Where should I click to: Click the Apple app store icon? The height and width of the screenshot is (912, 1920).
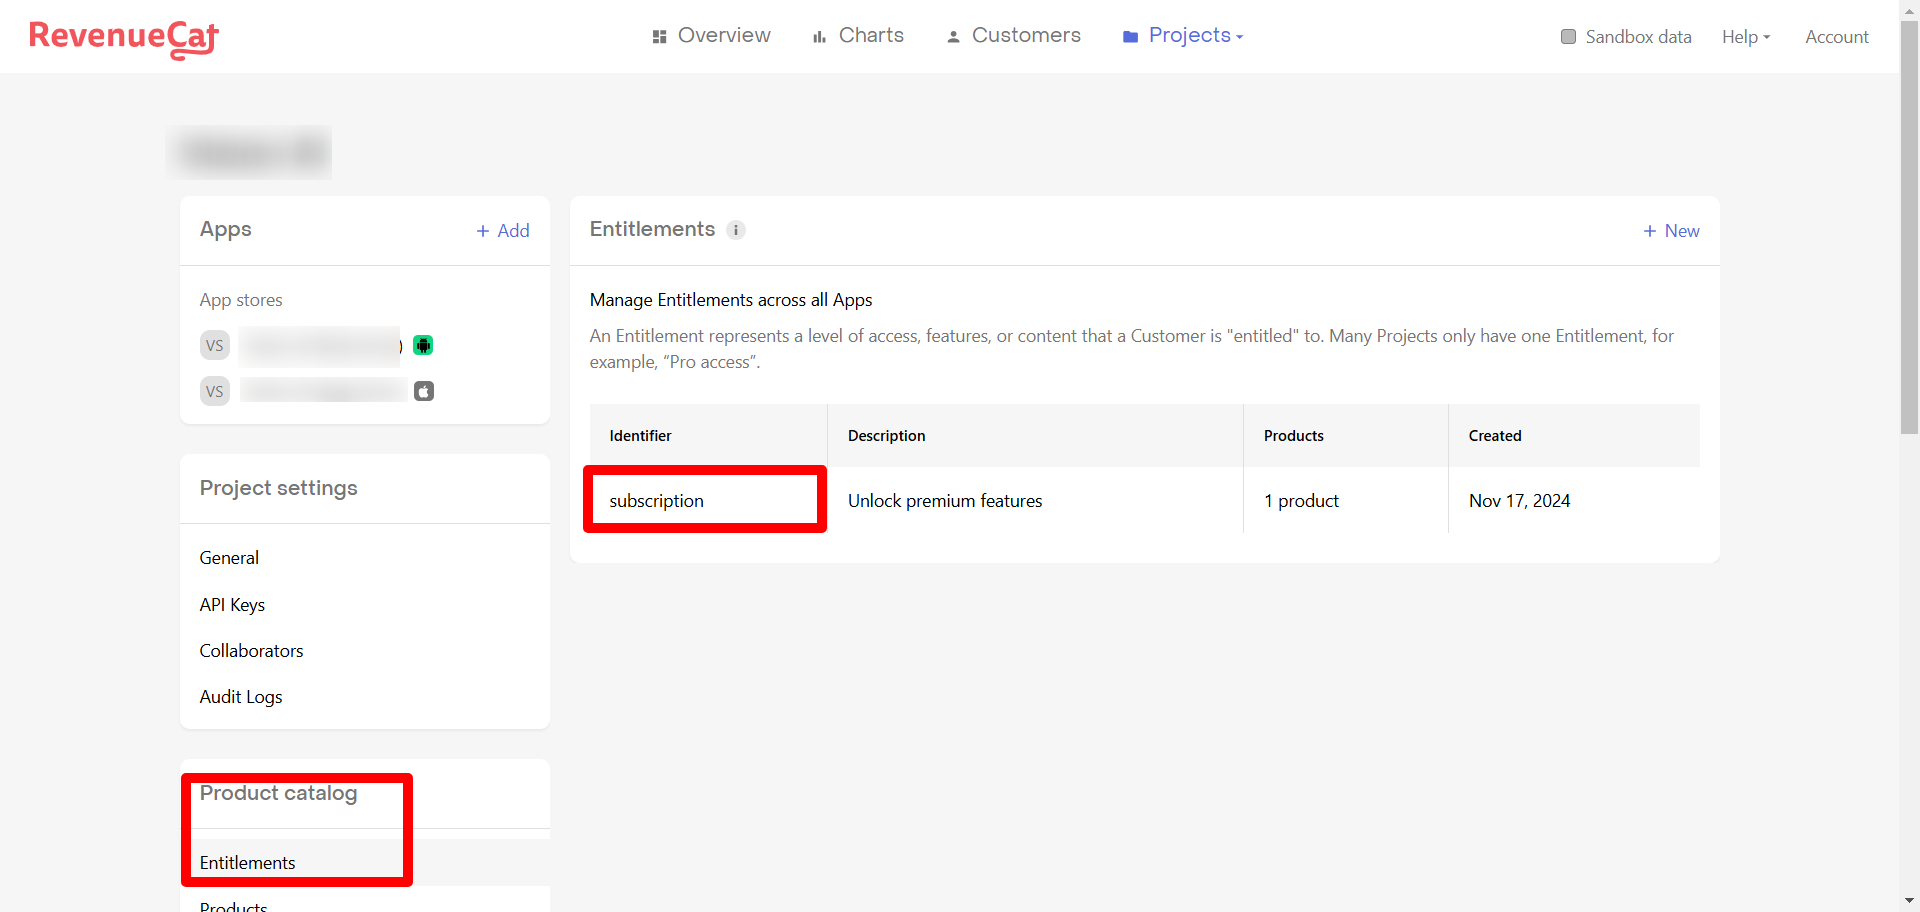click(x=424, y=392)
